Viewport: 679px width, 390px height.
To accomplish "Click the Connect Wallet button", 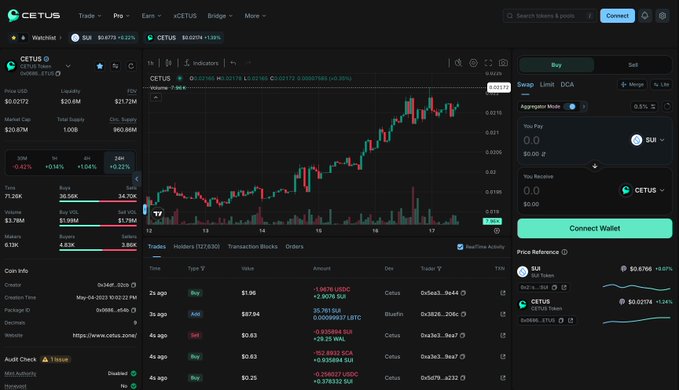I will pos(595,228).
